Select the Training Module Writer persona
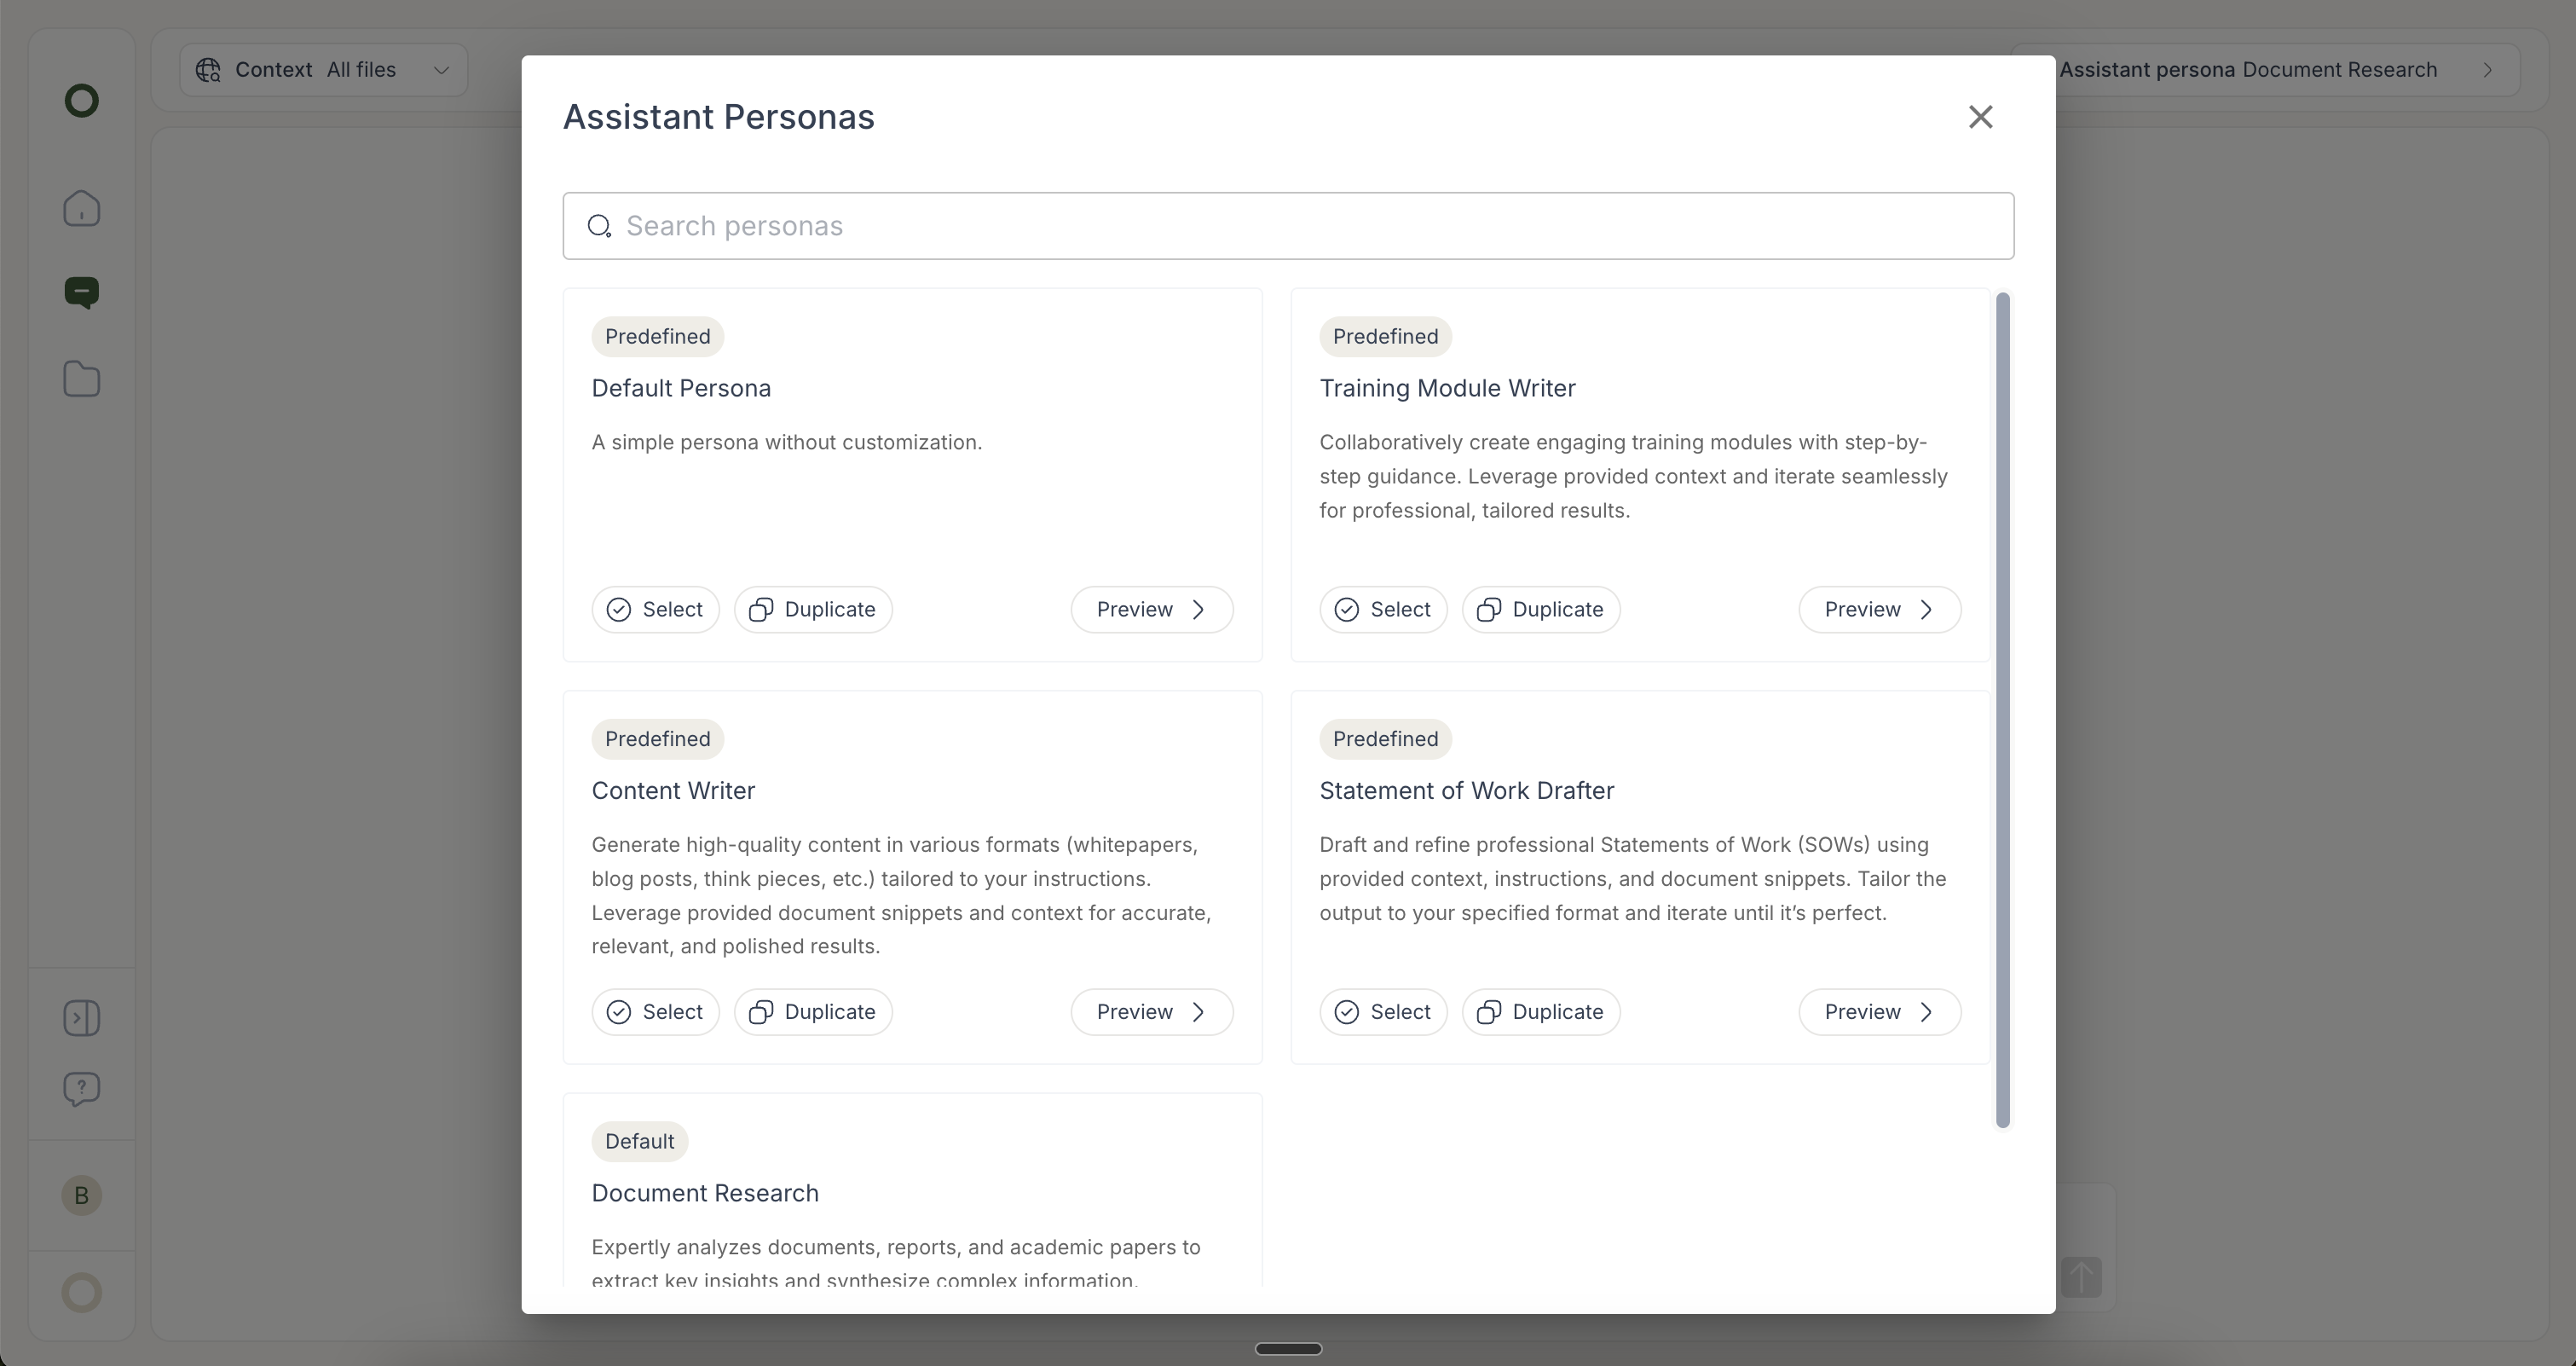This screenshot has height=1366, width=2576. pyautogui.click(x=1383, y=610)
